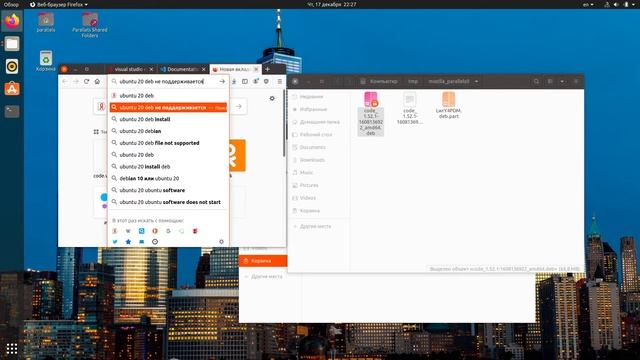Search open tabs using the tab icon
640x360 pixels.
142,242
